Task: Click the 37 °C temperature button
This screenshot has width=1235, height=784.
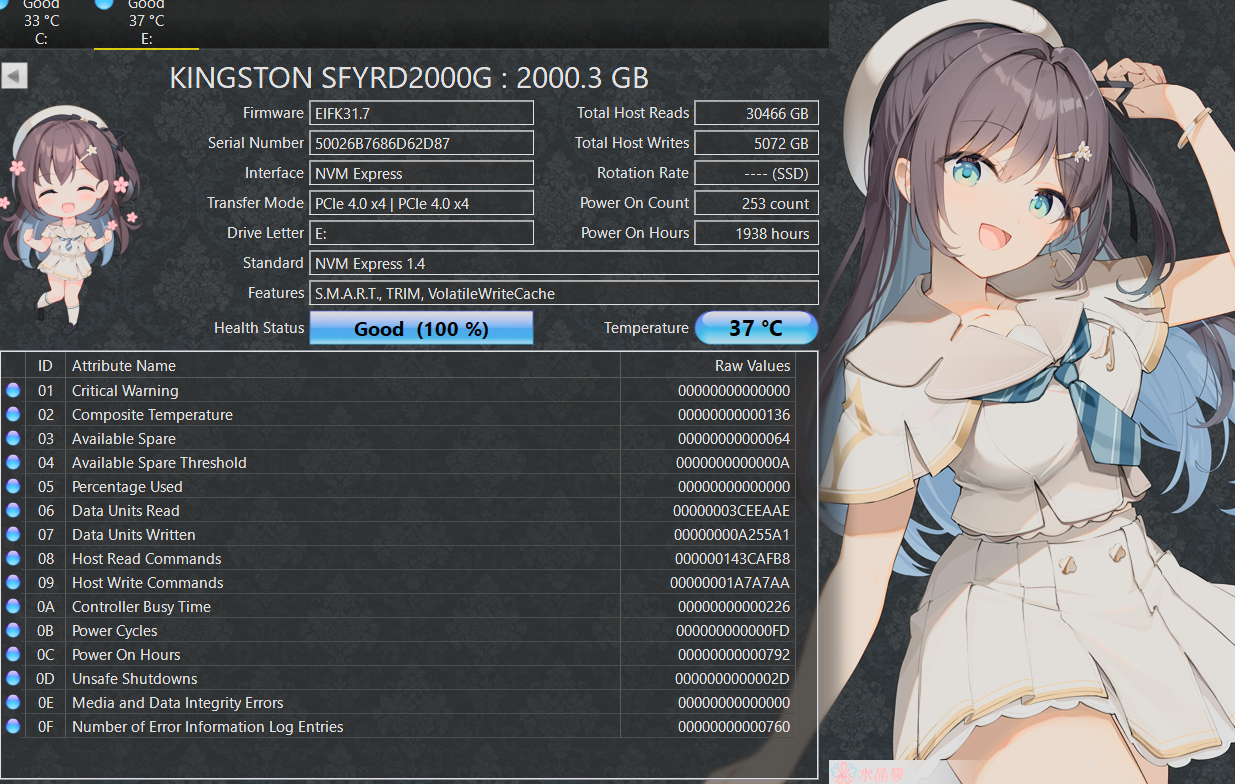Action: (756, 328)
